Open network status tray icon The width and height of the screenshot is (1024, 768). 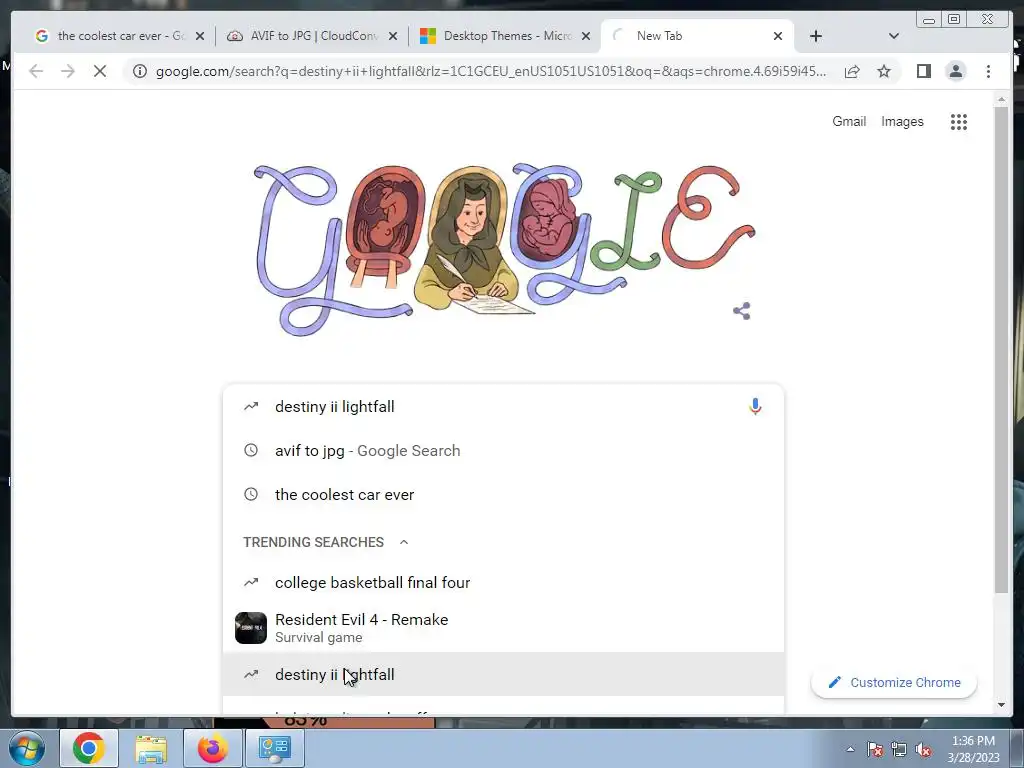[x=899, y=749]
